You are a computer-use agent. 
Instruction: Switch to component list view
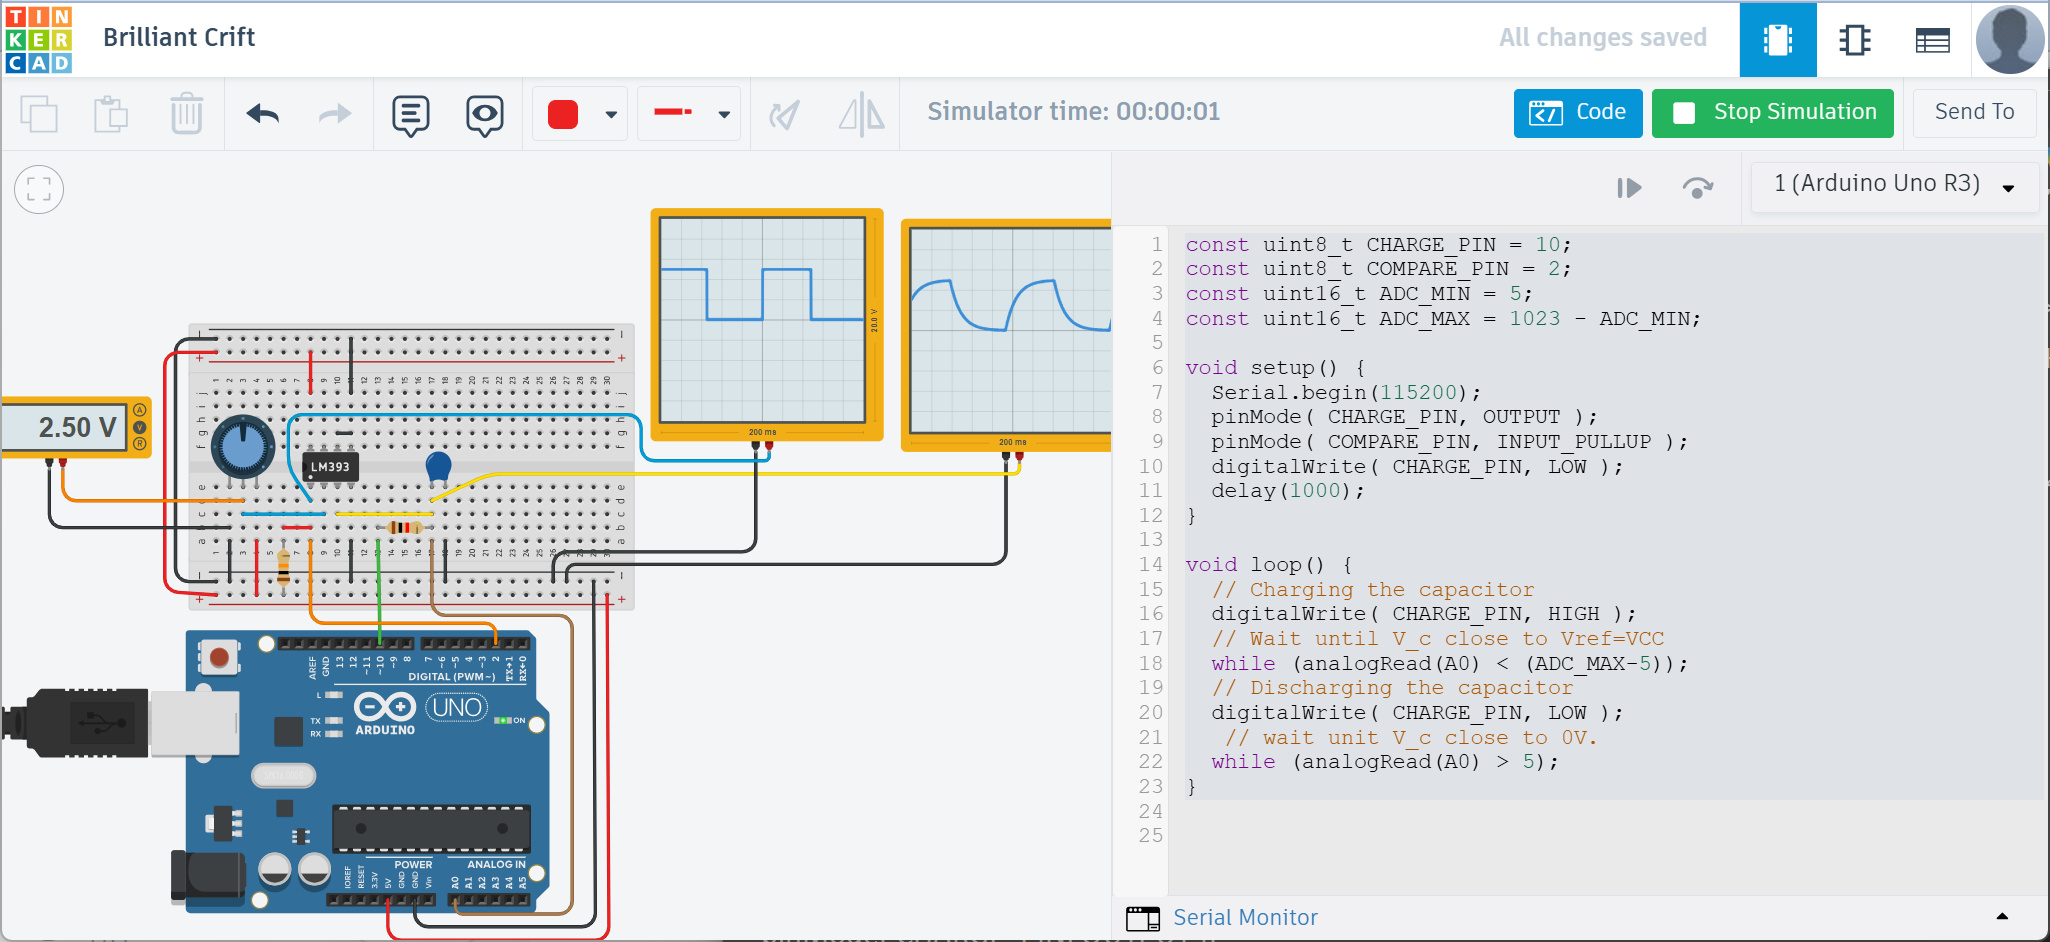tap(1931, 40)
